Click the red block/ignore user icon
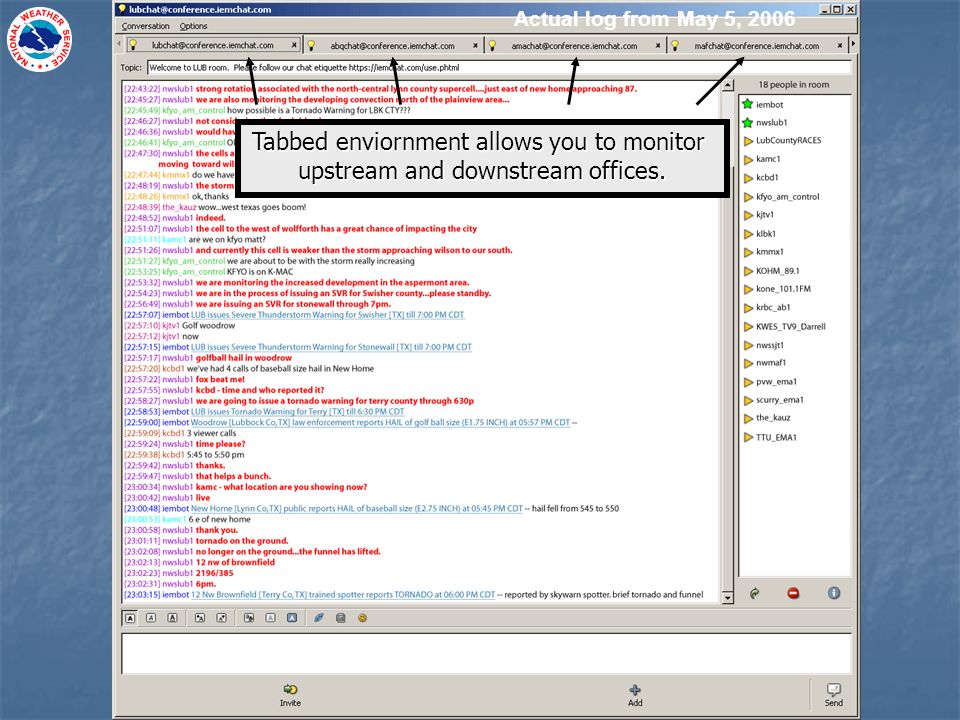 [793, 593]
